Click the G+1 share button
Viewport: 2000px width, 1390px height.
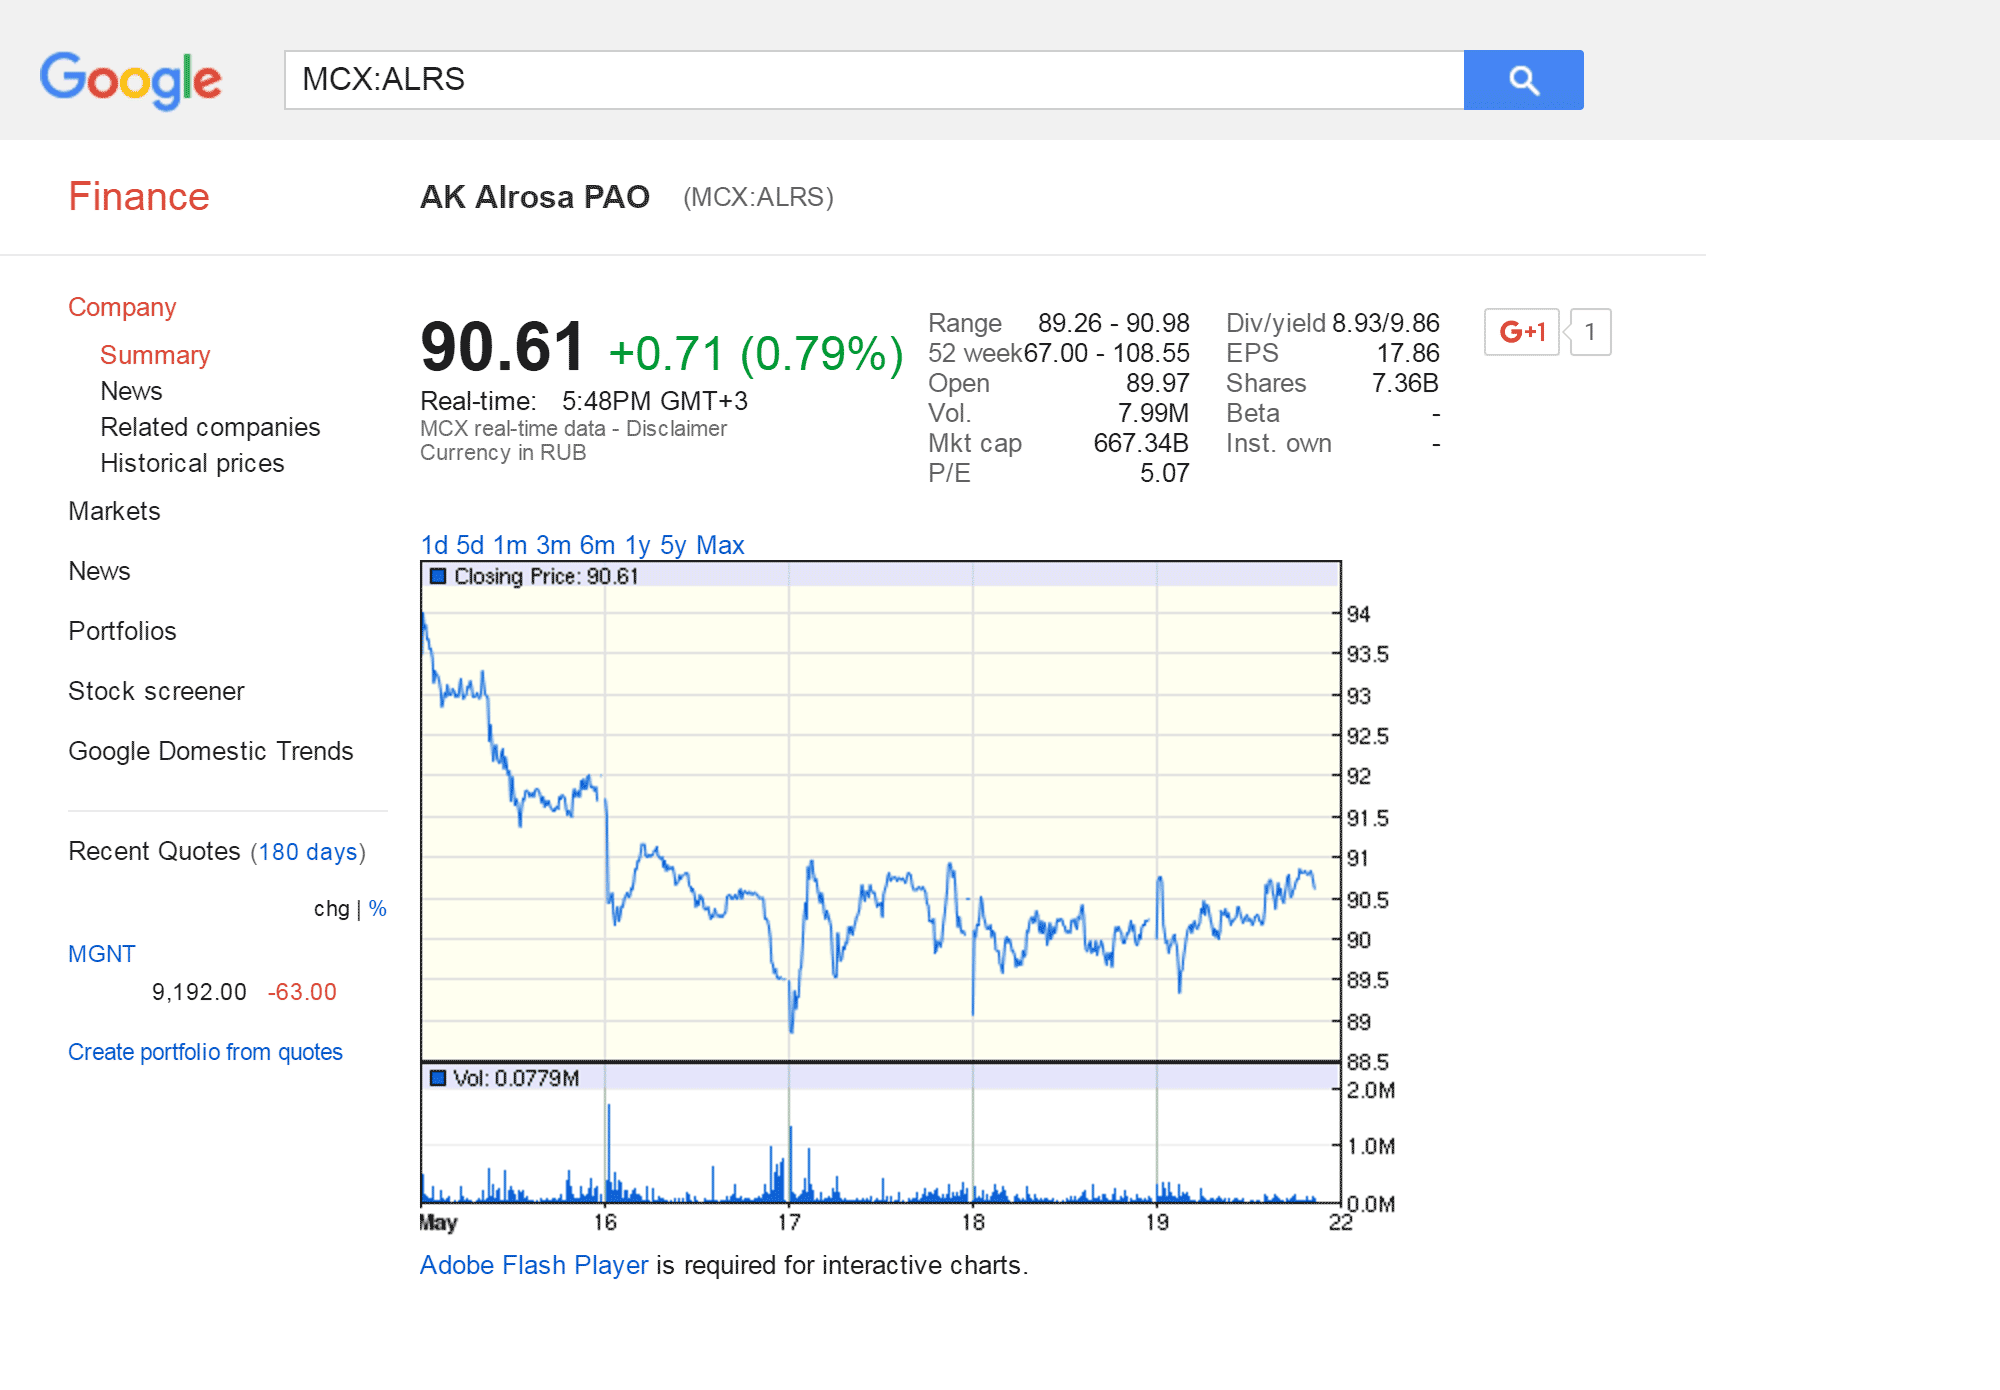click(x=1521, y=332)
